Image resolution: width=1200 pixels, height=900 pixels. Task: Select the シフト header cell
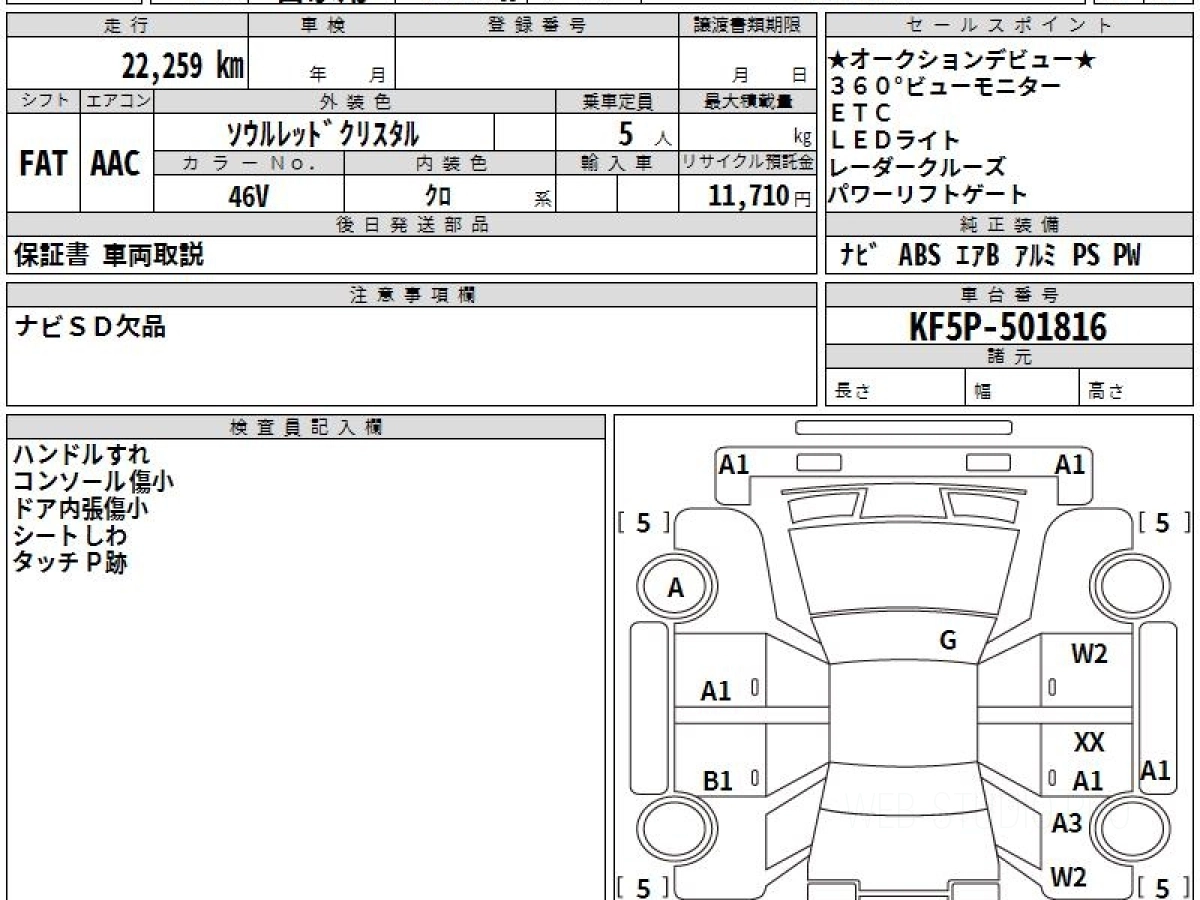(x=43, y=101)
